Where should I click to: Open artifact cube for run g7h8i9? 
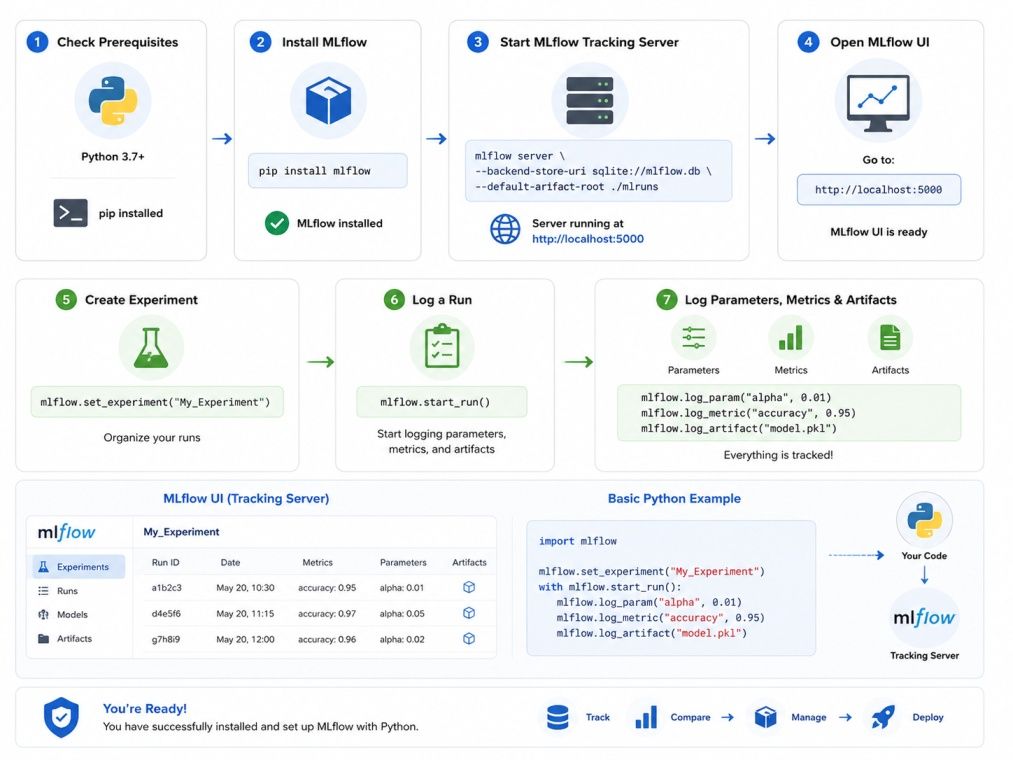point(469,639)
